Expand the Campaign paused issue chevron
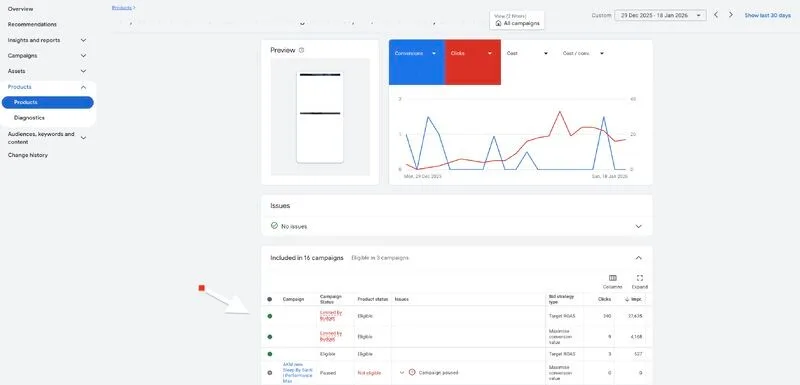 (x=402, y=373)
